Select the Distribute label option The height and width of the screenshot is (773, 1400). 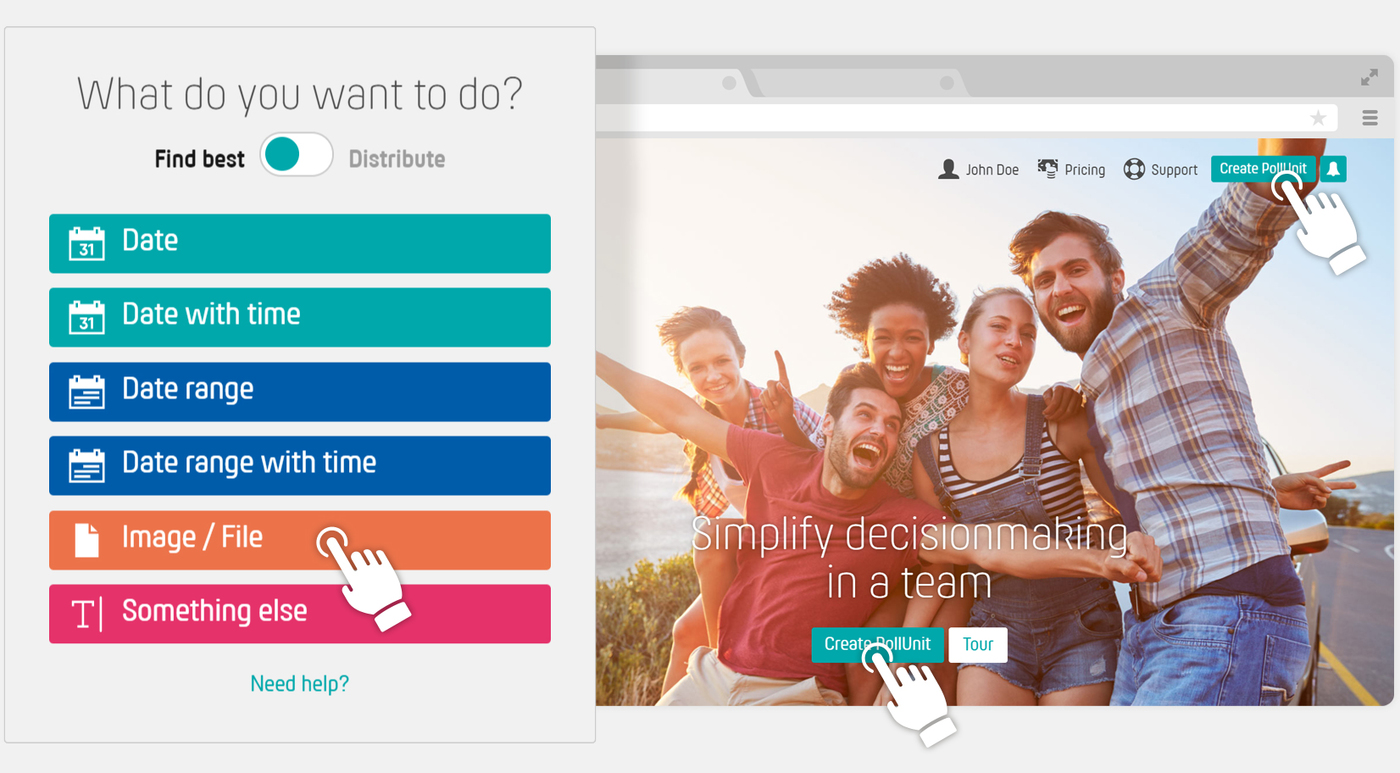(x=397, y=159)
